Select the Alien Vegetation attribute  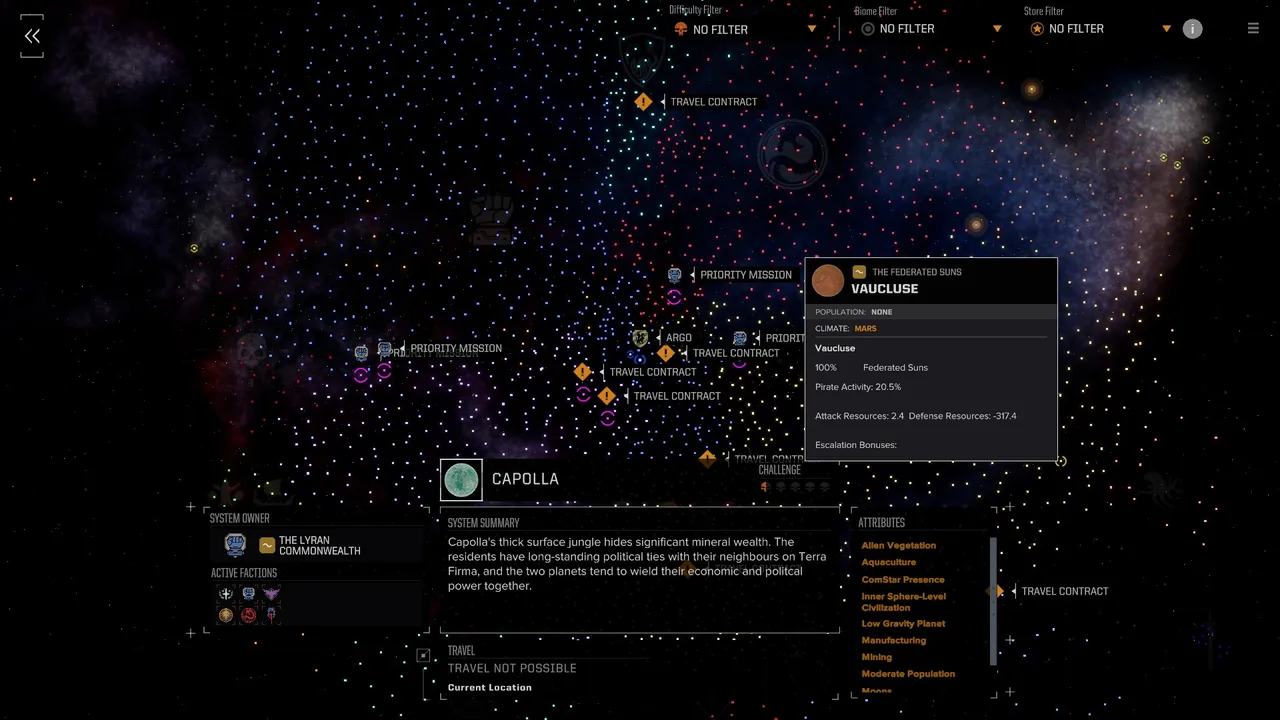point(899,546)
